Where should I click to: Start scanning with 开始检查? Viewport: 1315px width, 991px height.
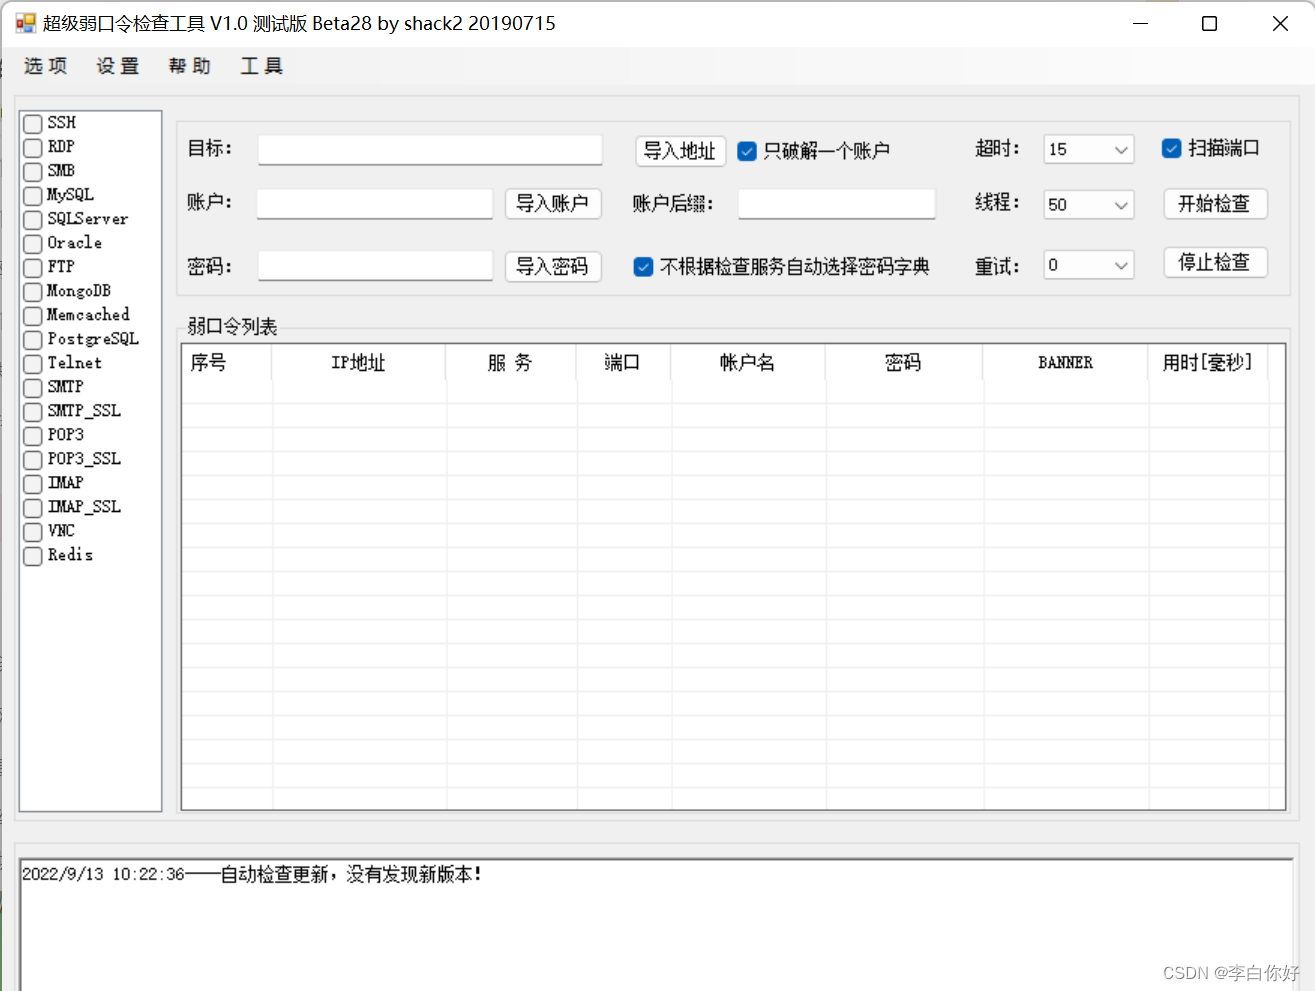click(x=1215, y=203)
